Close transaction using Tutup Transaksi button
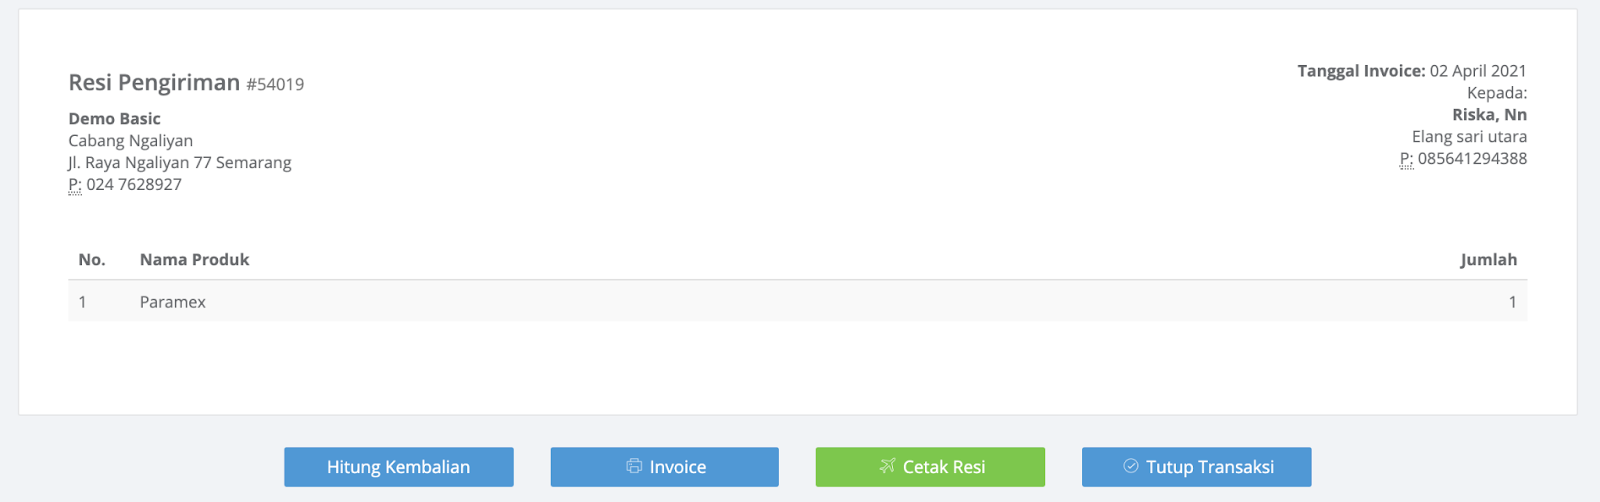This screenshot has height=502, width=1600. [1196, 467]
